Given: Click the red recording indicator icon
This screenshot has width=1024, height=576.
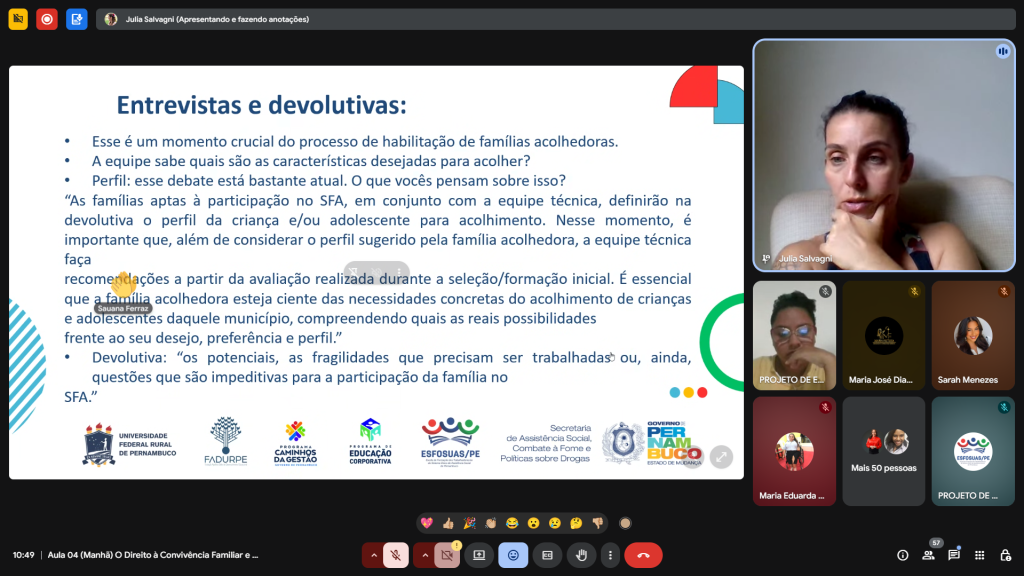Looking at the screenshot, I should 47,19.
